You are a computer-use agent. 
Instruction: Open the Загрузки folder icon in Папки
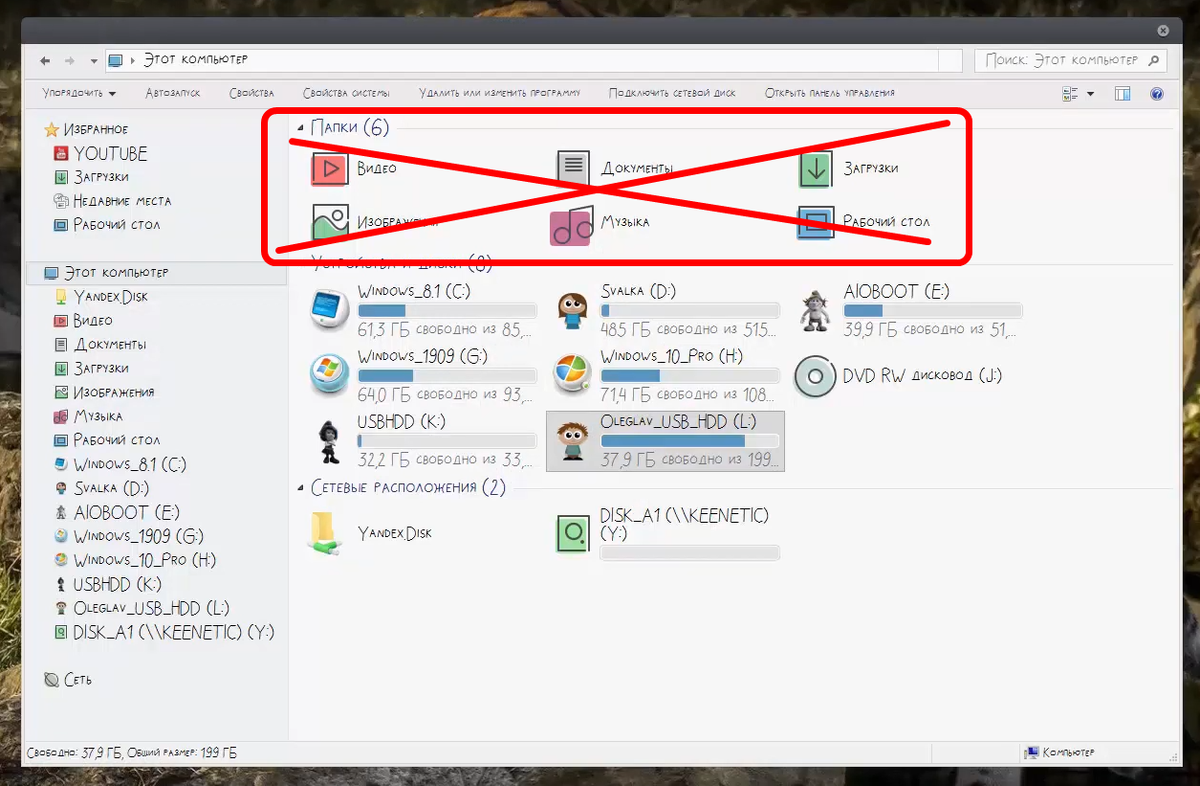coord(815,168)
